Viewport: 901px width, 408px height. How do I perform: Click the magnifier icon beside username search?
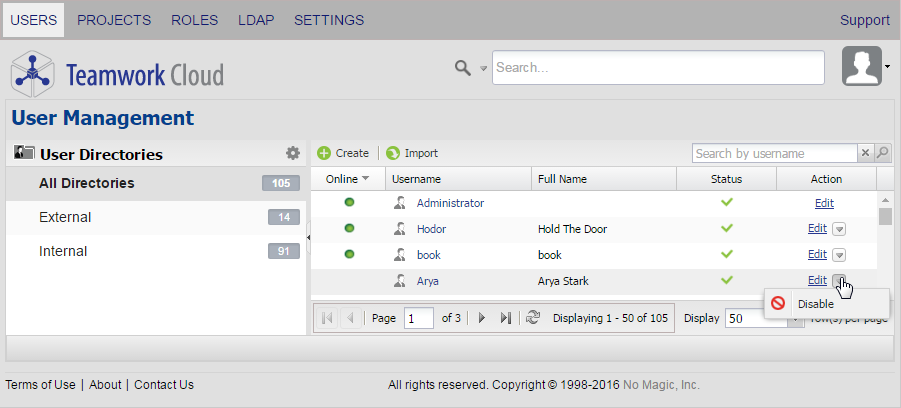click(x=883, y=153)
